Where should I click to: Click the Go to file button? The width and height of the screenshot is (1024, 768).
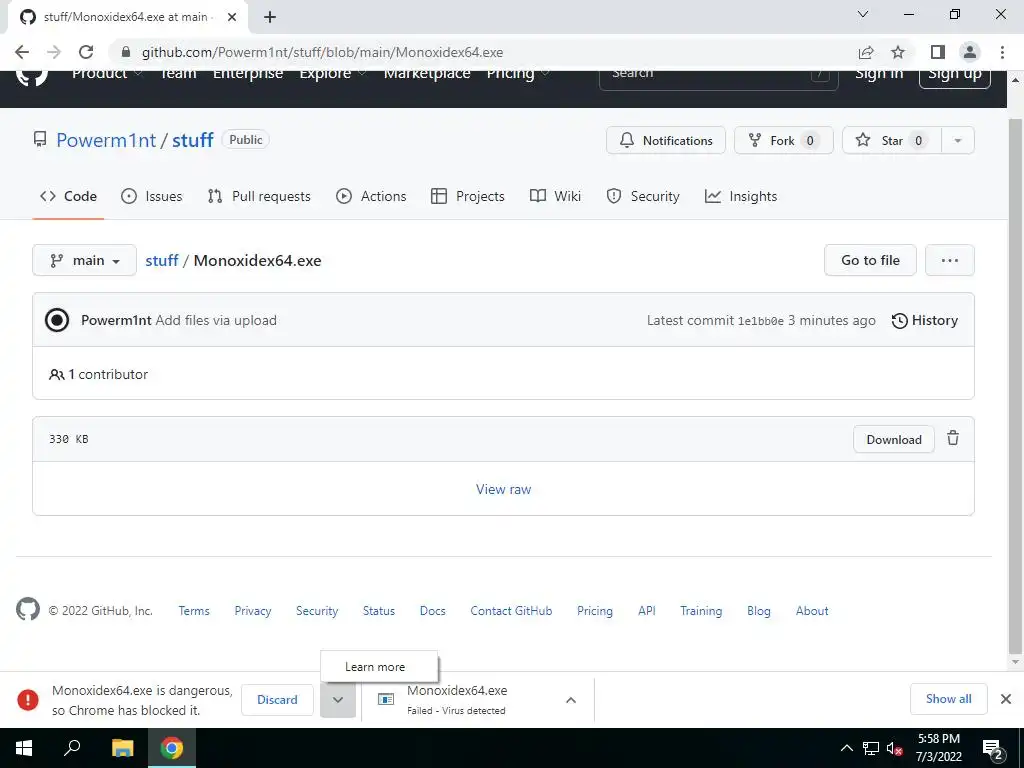pyautogui.click(x=870, y=261)
